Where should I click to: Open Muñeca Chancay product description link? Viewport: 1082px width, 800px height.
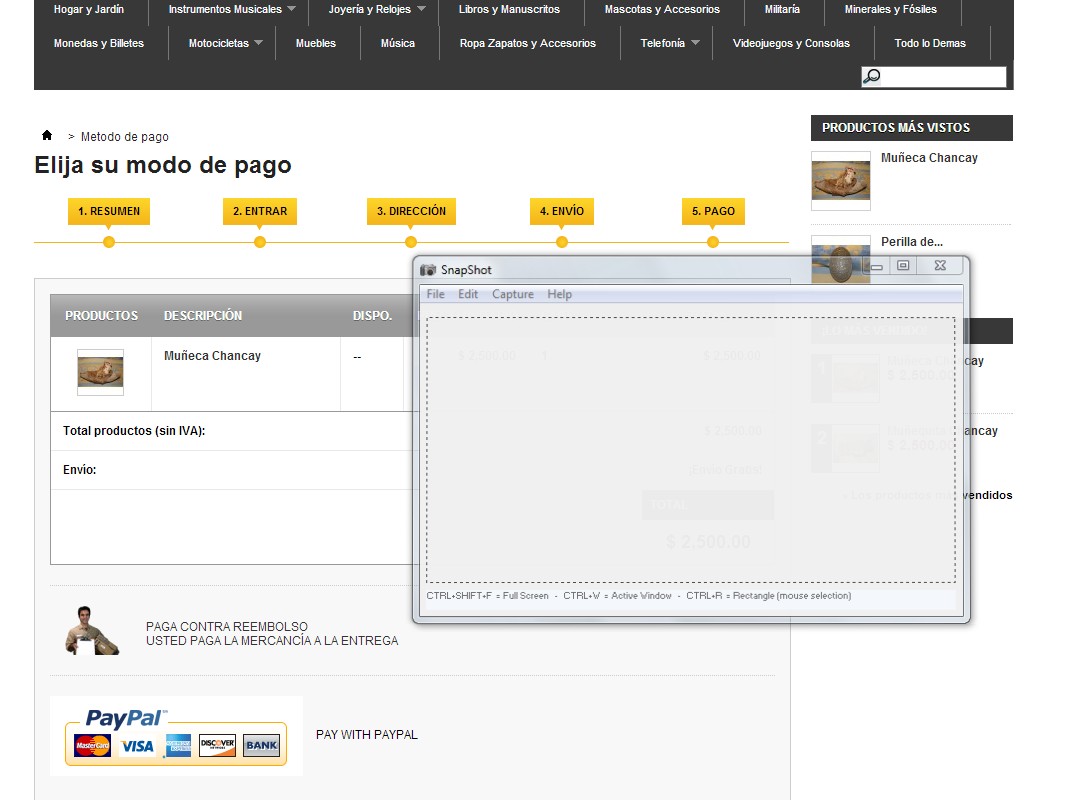(x=212, y=356)
